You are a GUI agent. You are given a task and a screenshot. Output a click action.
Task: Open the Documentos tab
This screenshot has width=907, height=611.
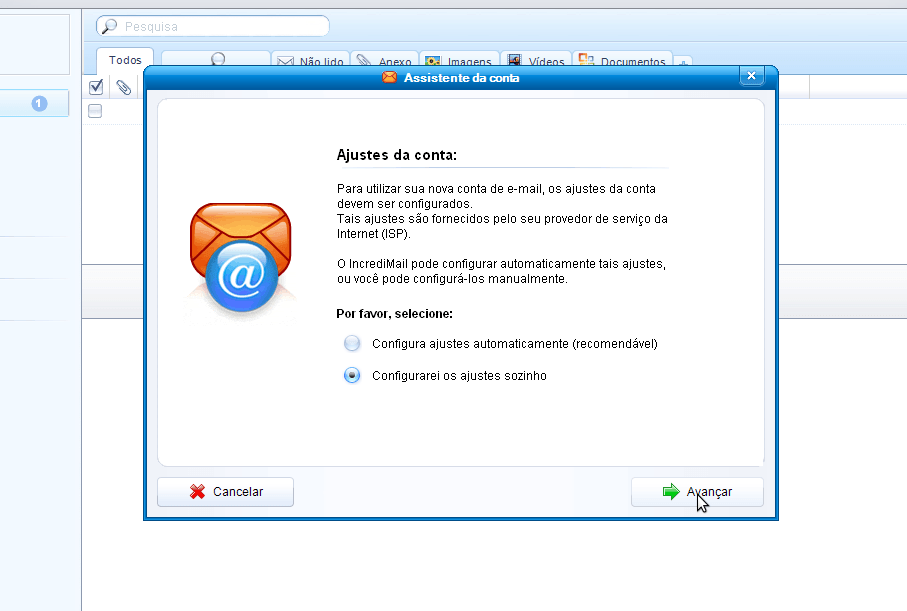pyautogui.click(x=622, y=61)
